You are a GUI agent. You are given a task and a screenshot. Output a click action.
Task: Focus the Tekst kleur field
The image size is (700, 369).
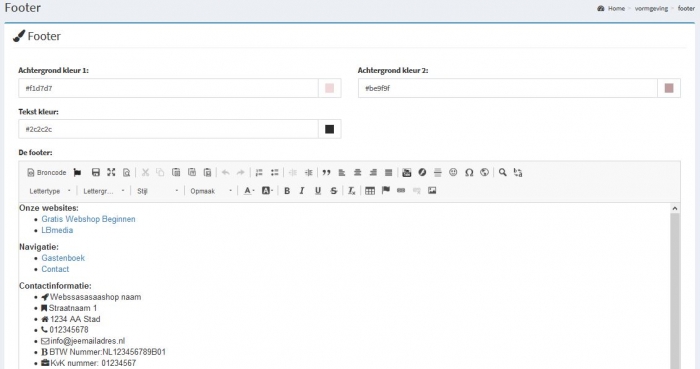(168, 129)
